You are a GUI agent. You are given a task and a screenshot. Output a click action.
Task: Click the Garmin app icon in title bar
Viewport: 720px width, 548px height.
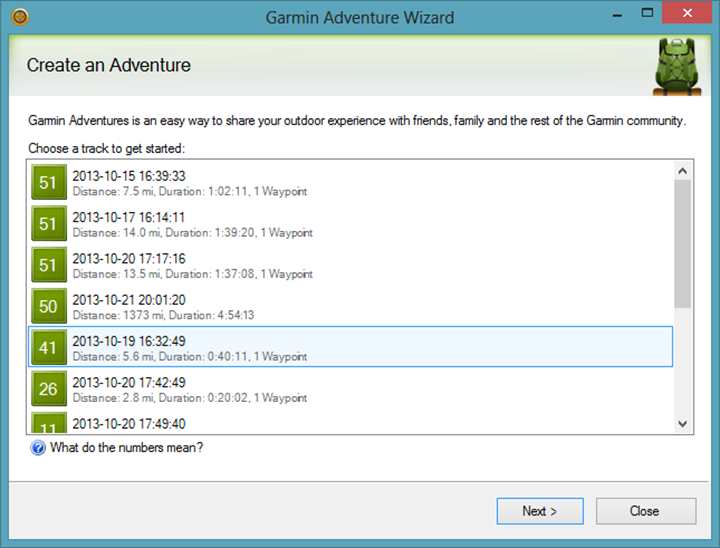20,17
